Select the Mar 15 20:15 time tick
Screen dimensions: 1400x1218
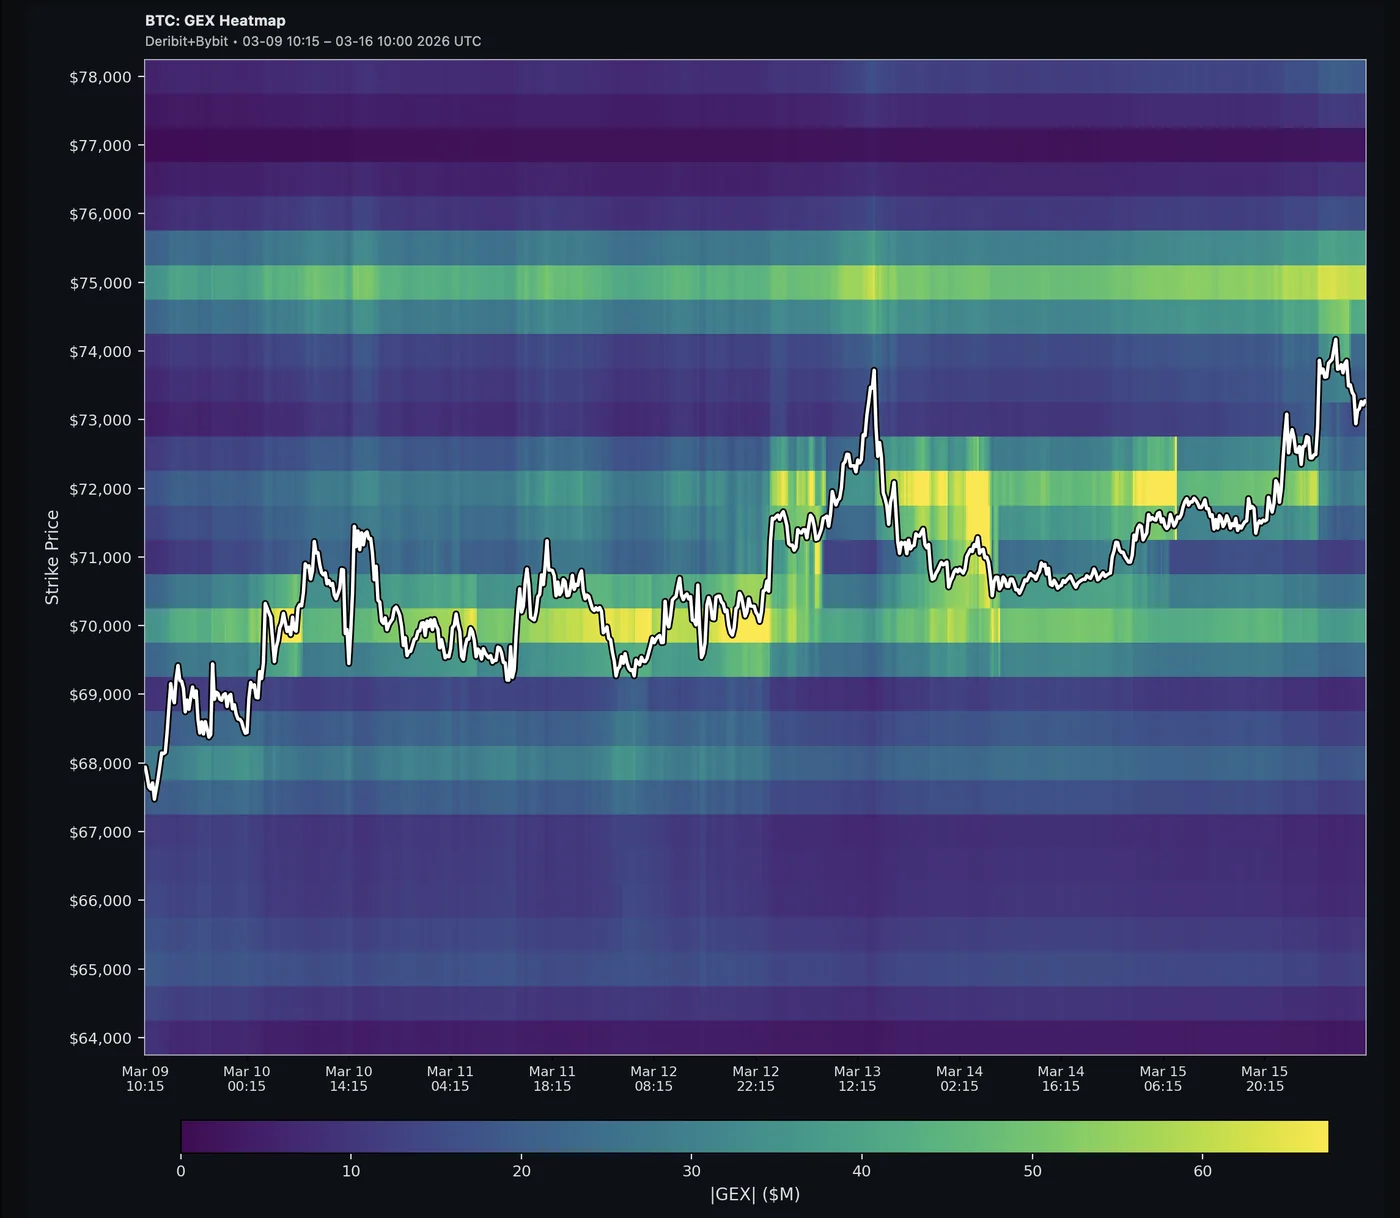click(1264, 1078)
